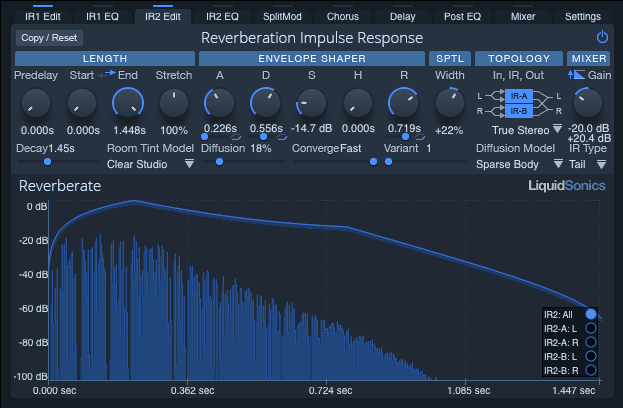Image resolution: width=623 pixels, height=408 pixels.
Task: Click the MIXER section header
Action: click(x=589, y=58)
